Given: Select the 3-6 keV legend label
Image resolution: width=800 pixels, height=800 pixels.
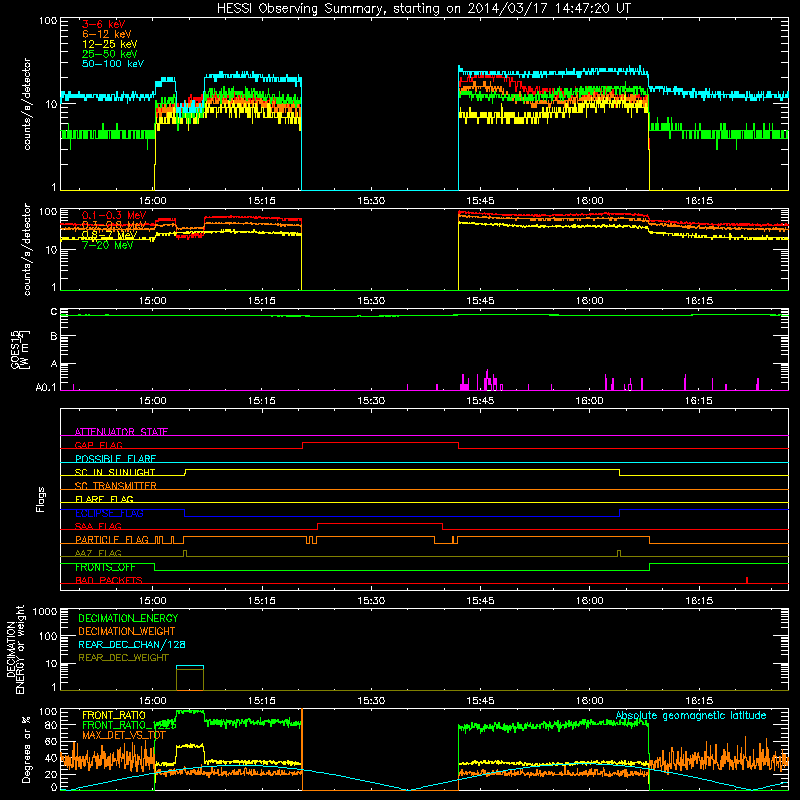Looking at the screenshot, I should point(103,24).
